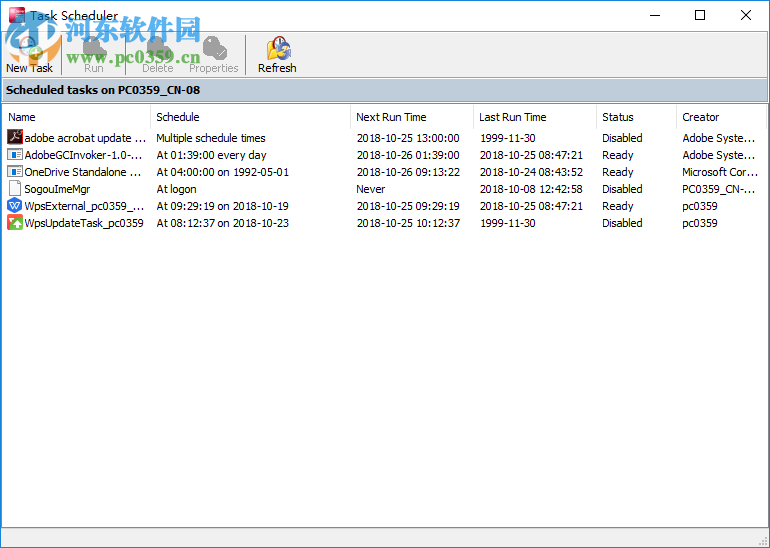Click 'At 08:12:37 on 2018-10-23' schedule

click(222, 223)
